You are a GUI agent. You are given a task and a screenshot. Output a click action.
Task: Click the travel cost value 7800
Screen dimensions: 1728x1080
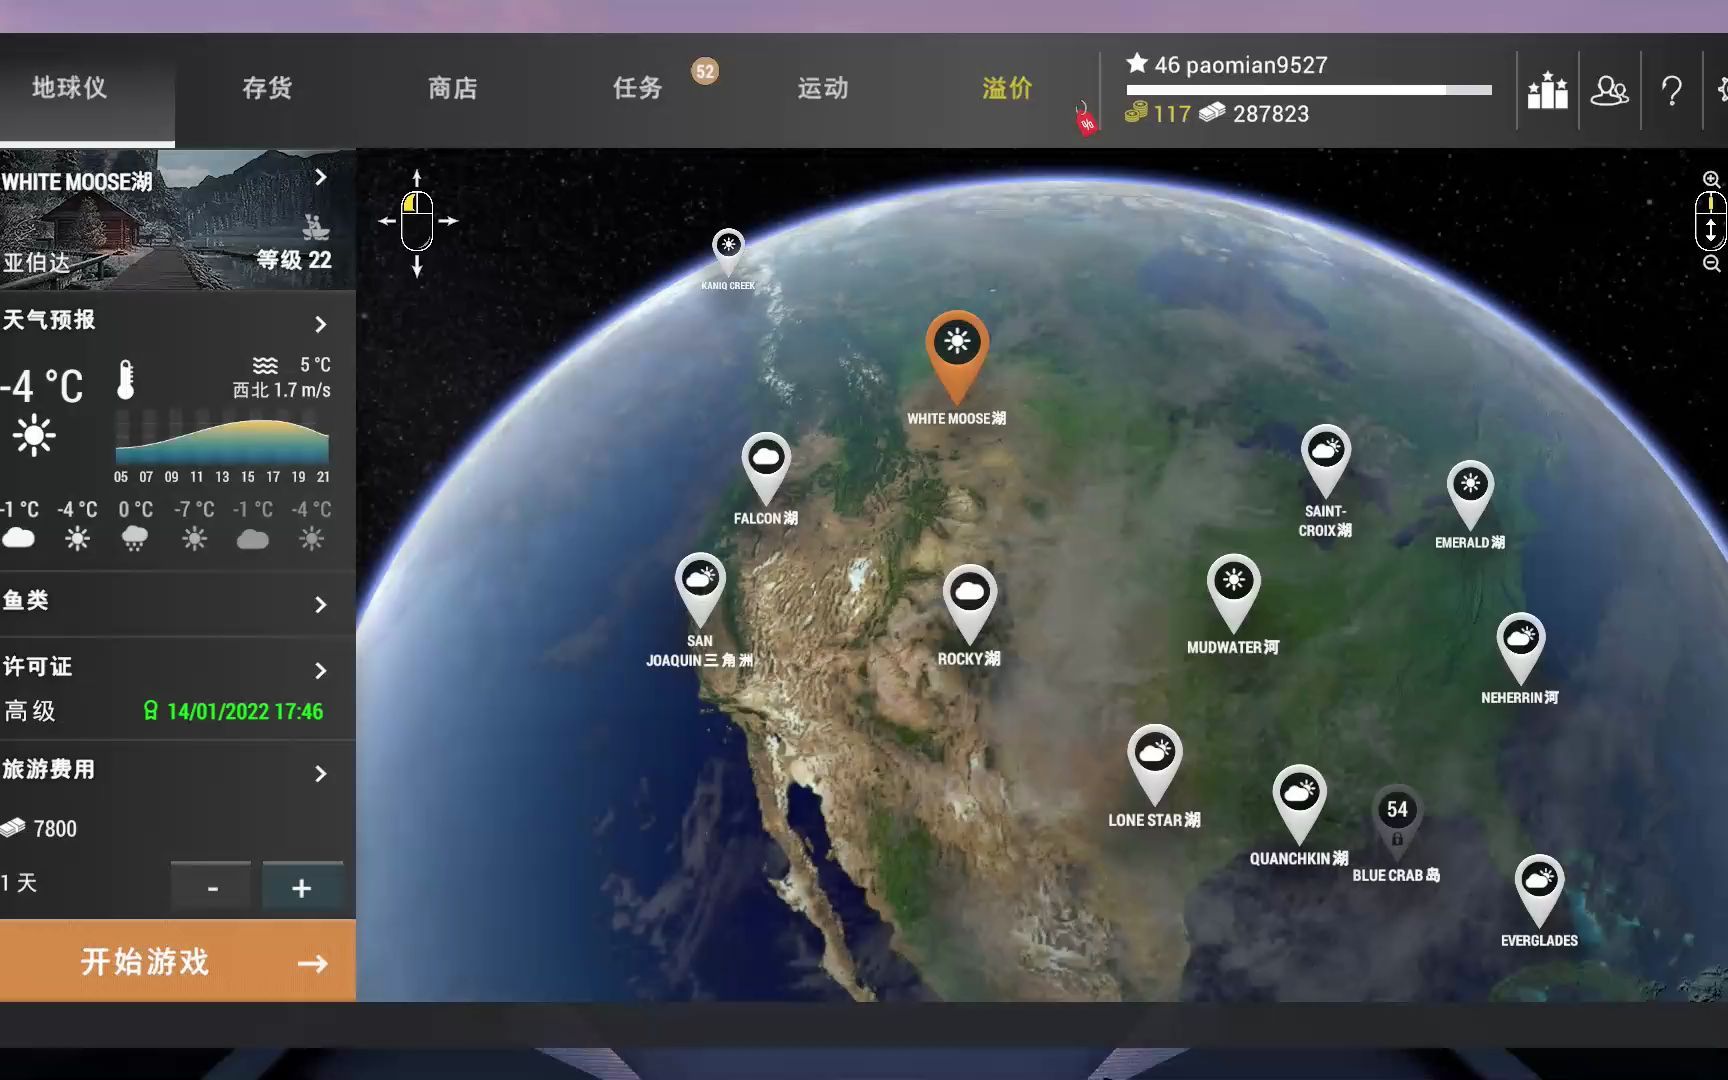55,829
